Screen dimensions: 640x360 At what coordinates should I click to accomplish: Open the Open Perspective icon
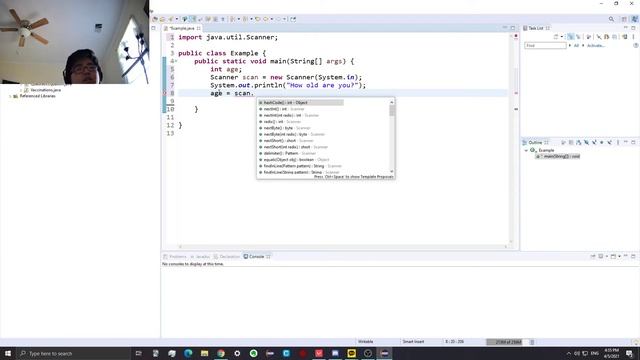click(x=624, y=19)
